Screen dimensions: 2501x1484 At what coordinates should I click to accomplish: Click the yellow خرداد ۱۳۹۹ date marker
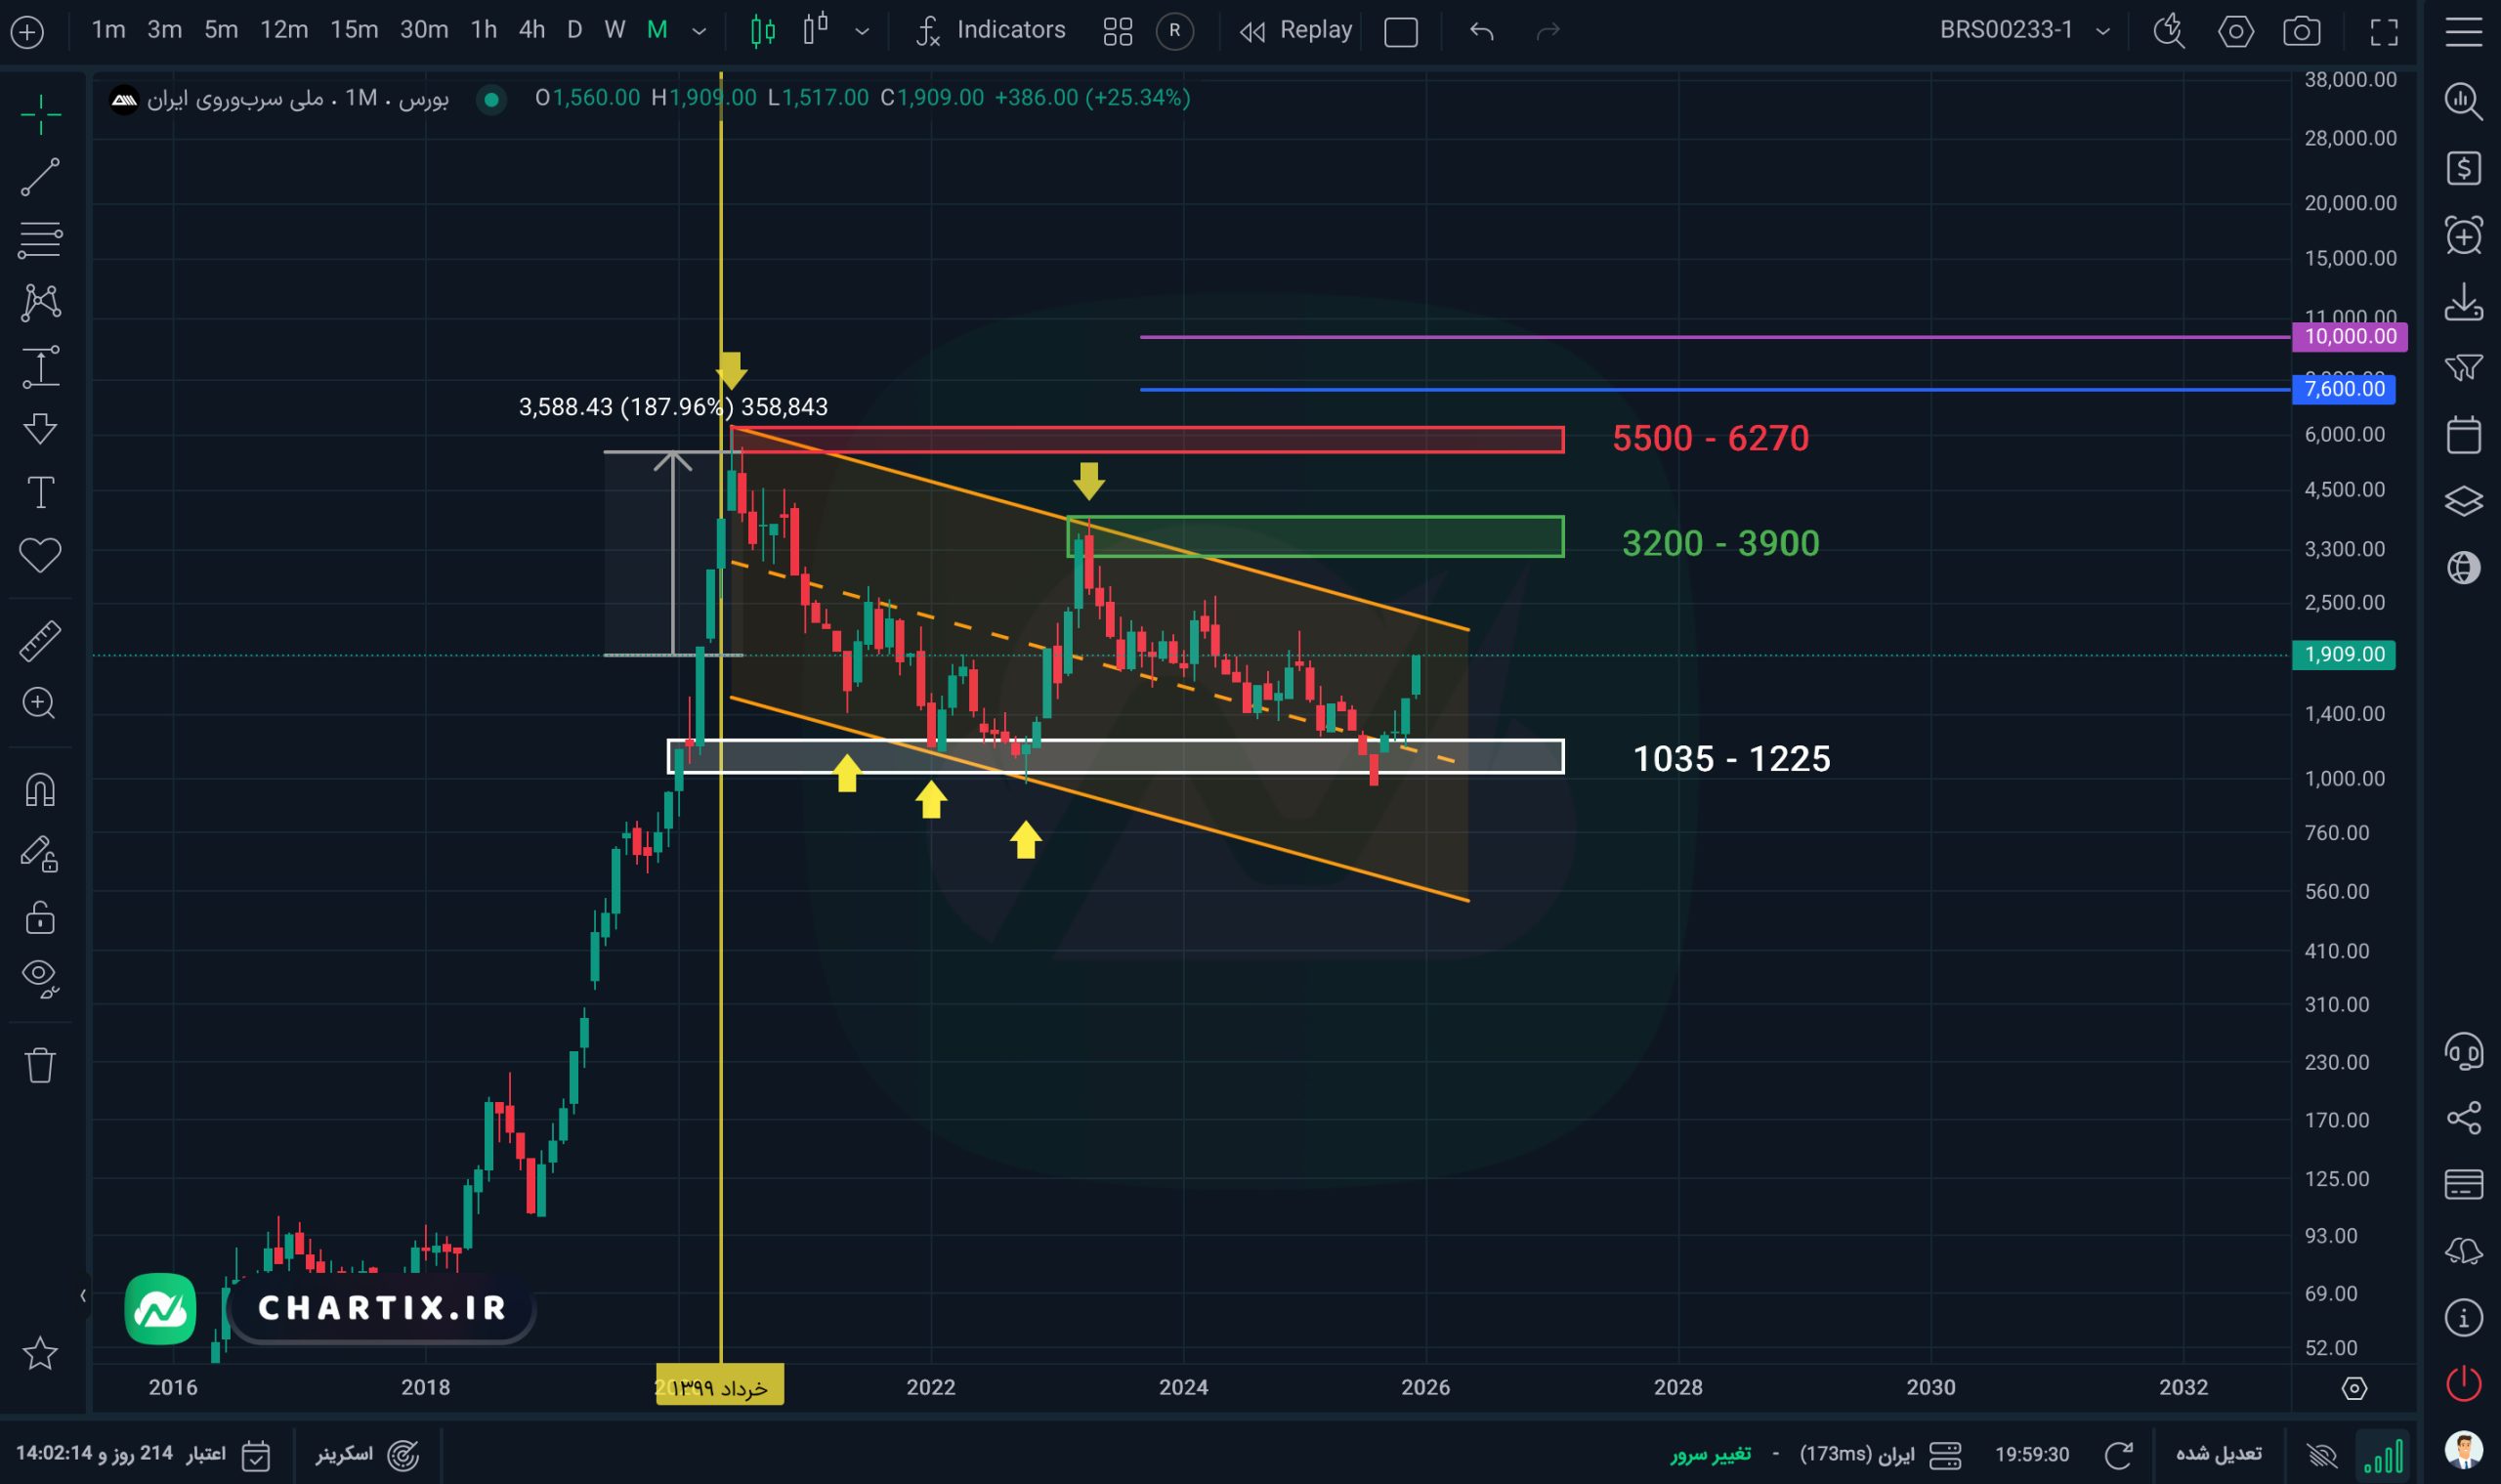click(719, 1386)
